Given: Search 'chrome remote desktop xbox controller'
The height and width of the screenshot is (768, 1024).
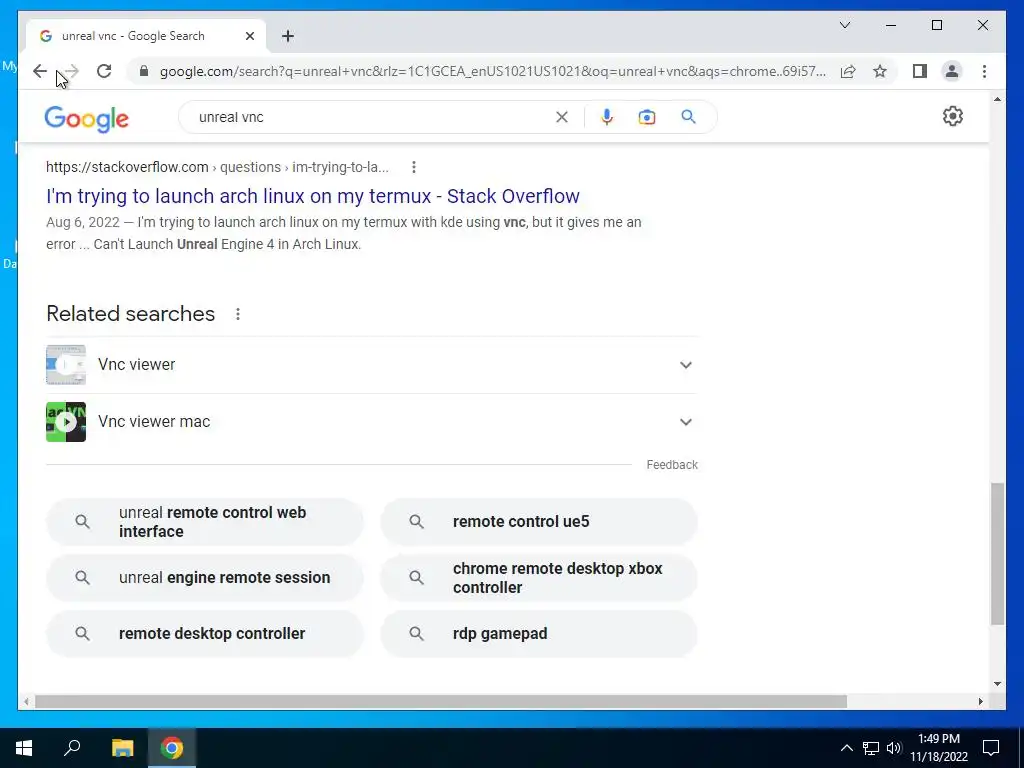Looking at the screenshot, I should pyautogui.click(x=539, y=577).
